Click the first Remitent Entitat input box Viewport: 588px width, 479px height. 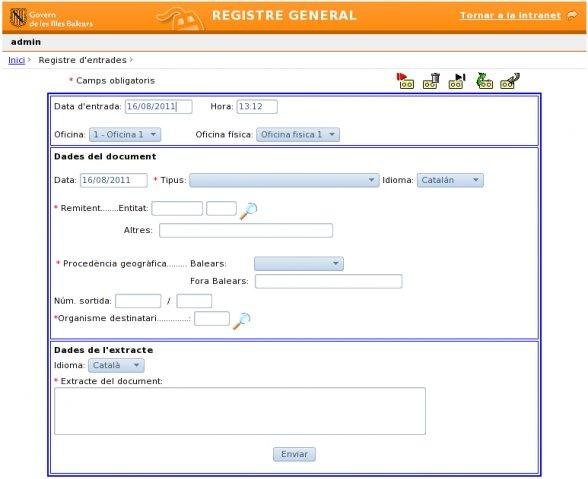click(x=177, y=208)
